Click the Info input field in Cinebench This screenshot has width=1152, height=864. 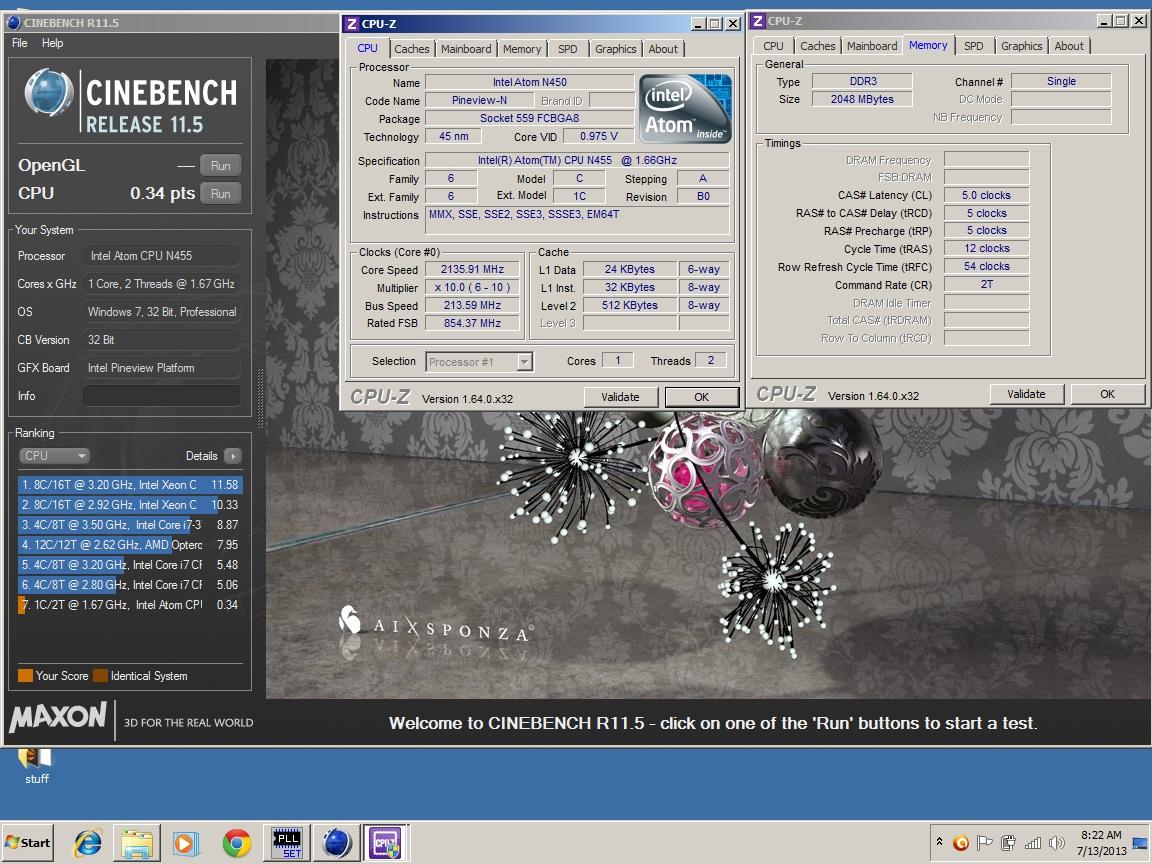162,395
